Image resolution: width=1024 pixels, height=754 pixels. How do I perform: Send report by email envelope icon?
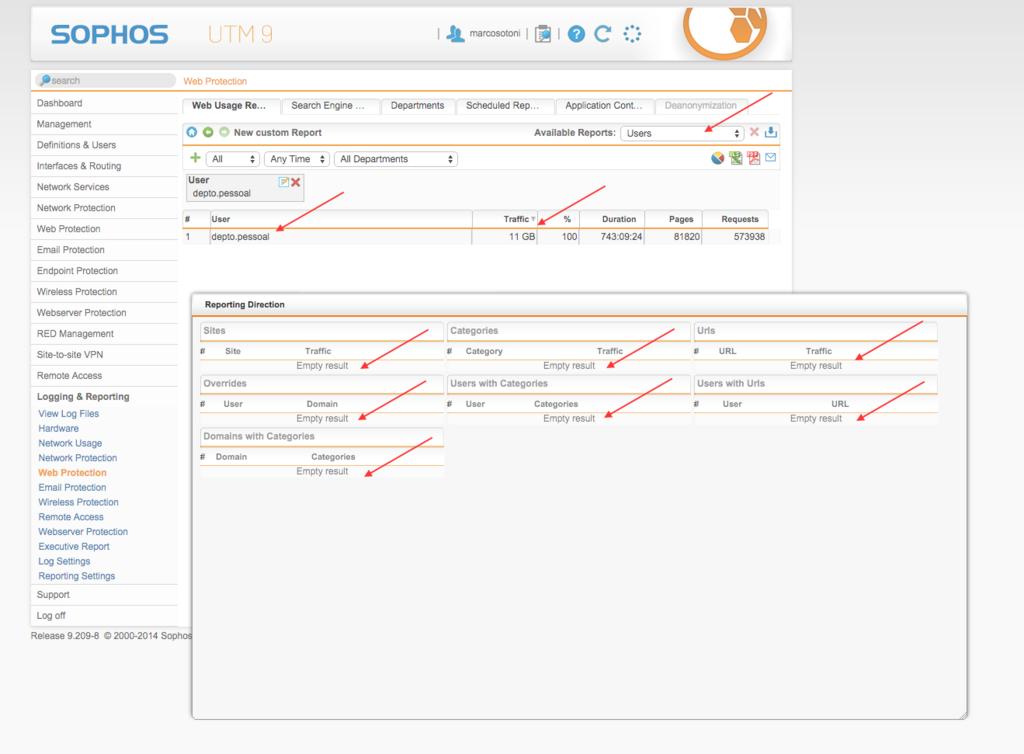pyautogui.click(x=771, y=157)
